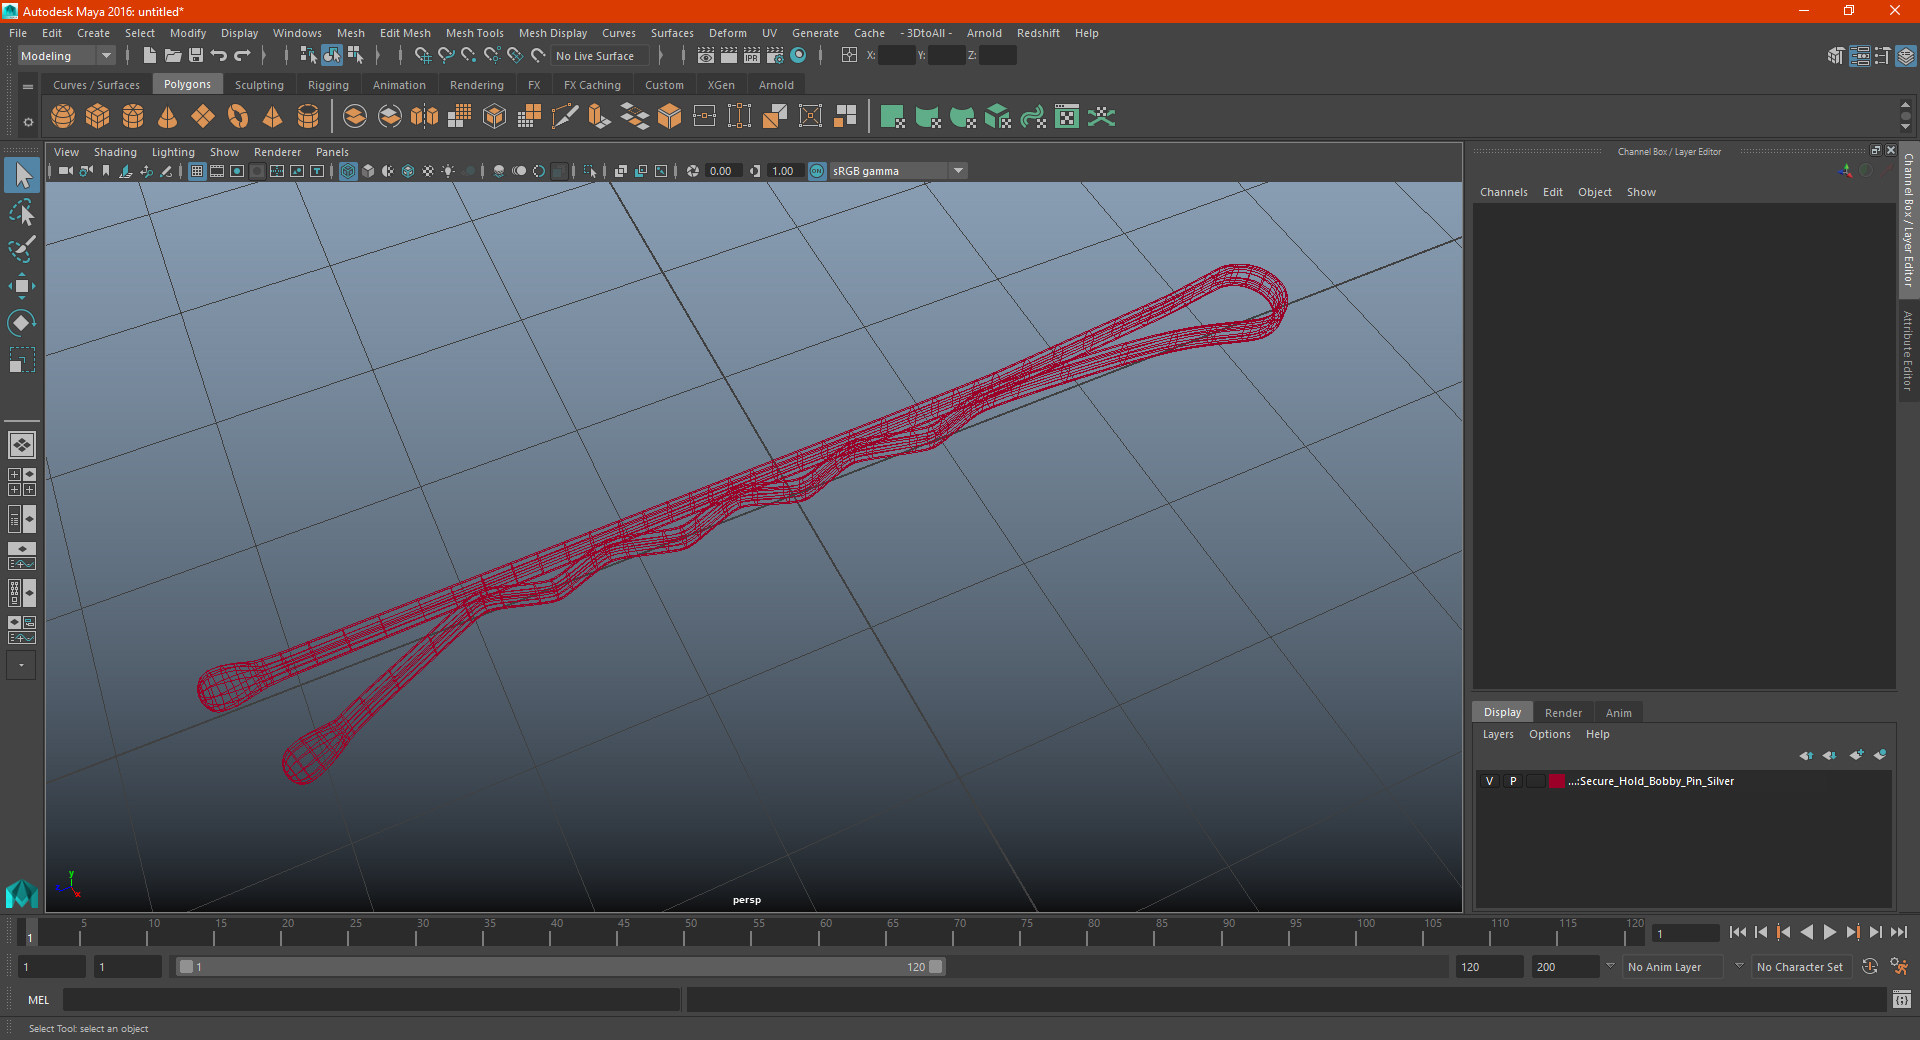Create a polygon pyramid from the shelf
This screenshot has height=1040, width=1920.
[273, 117]
